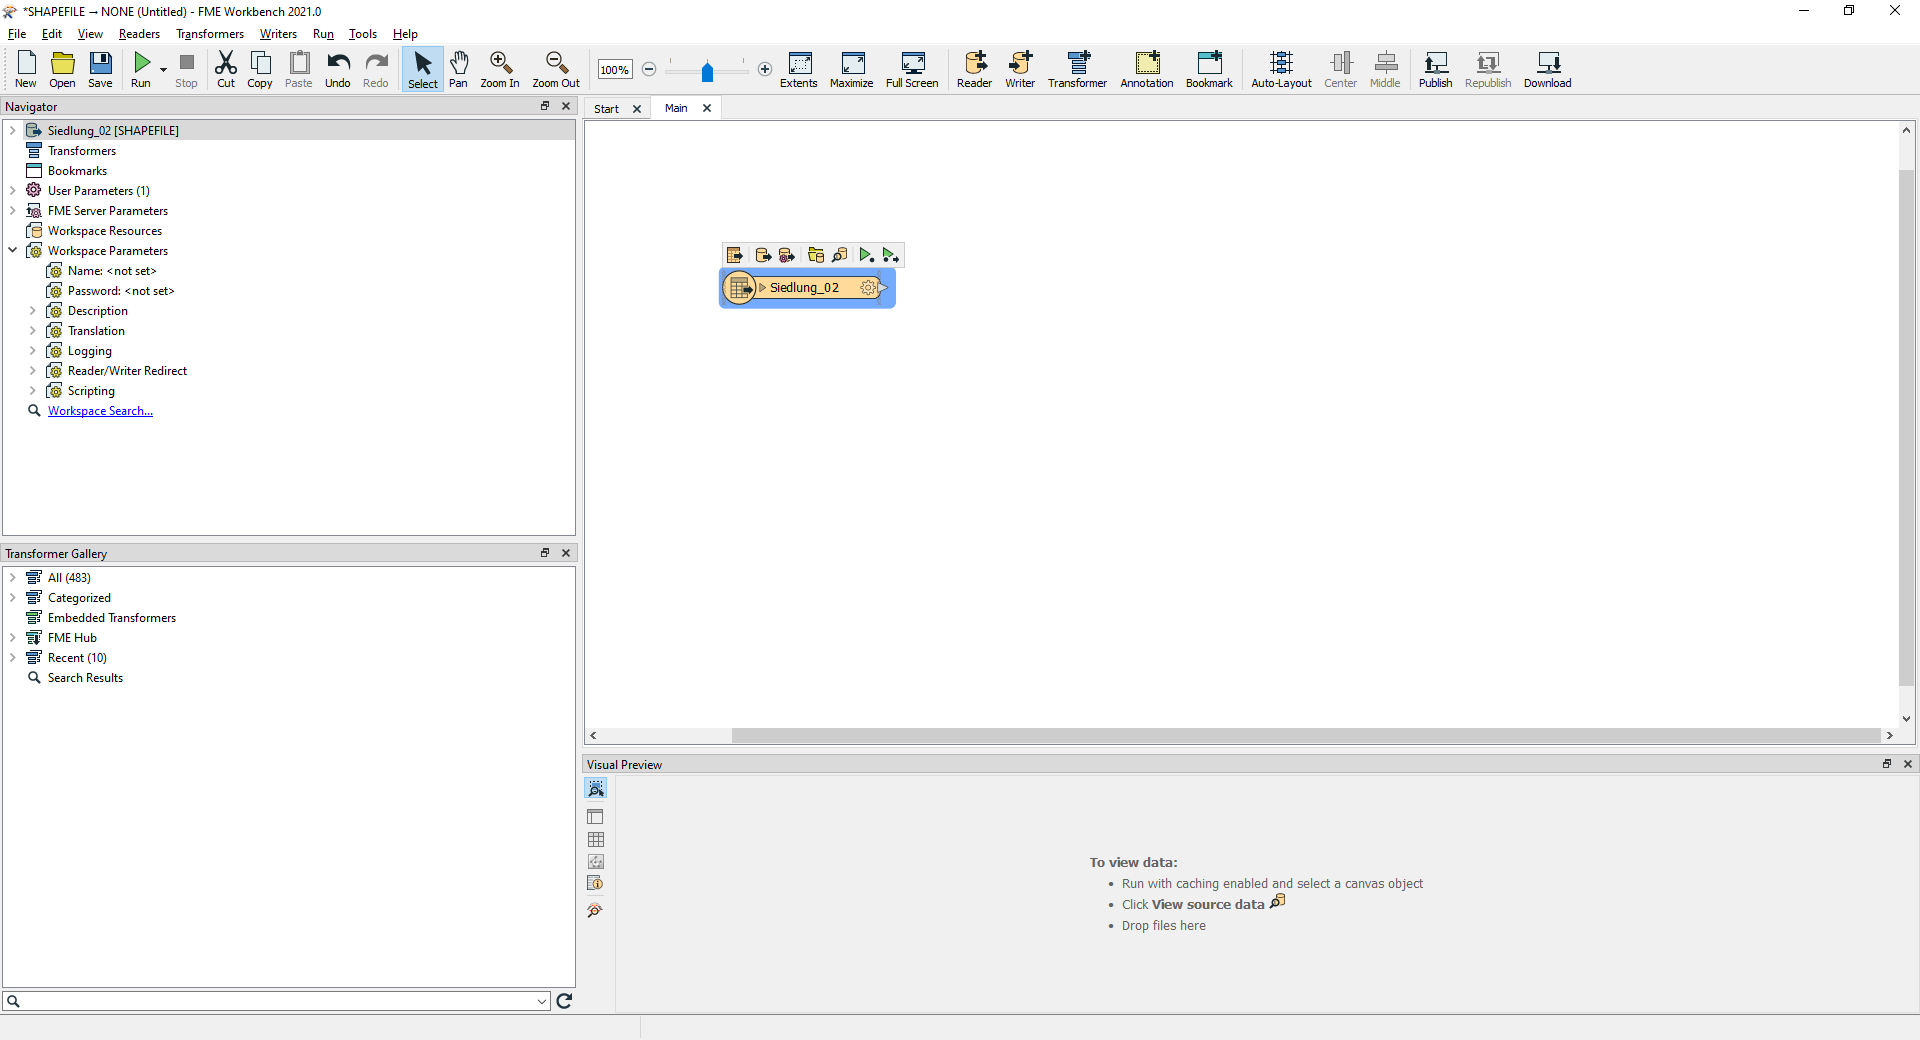Image resolution: width=1920 pixels, height=1040 pixels.
Task: Zoom to Extents
Action: pyautogui.click(x=799, y=69)
